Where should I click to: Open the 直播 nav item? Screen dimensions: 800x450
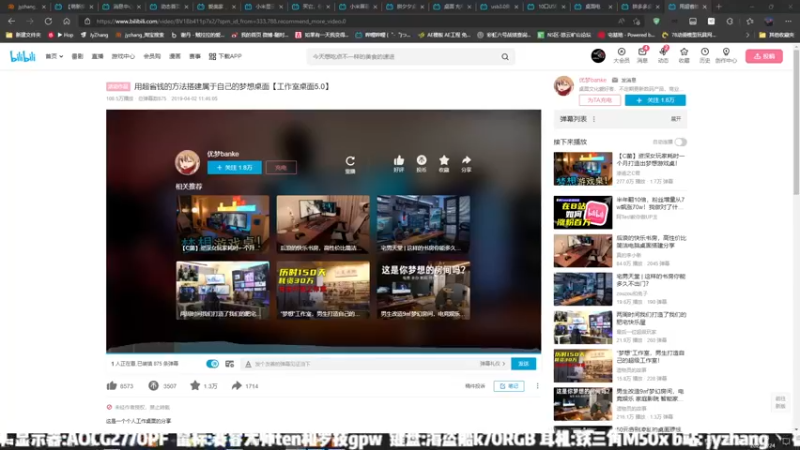click(x=97, y=56)
